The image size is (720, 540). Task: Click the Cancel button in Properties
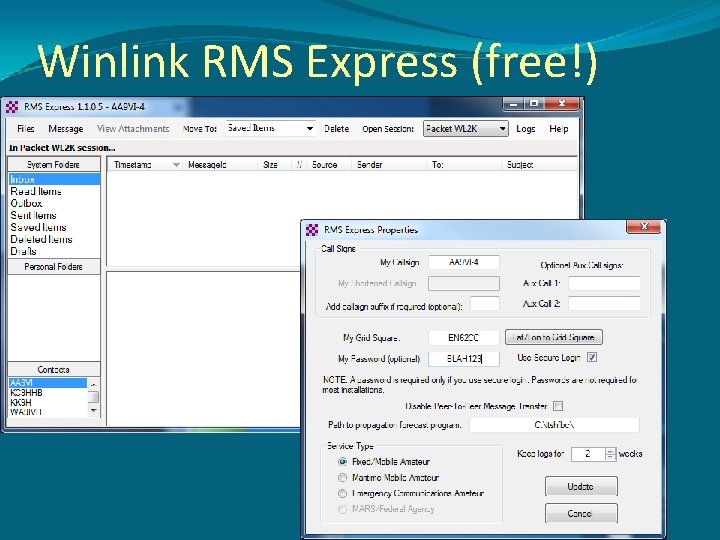coord(581,513)
